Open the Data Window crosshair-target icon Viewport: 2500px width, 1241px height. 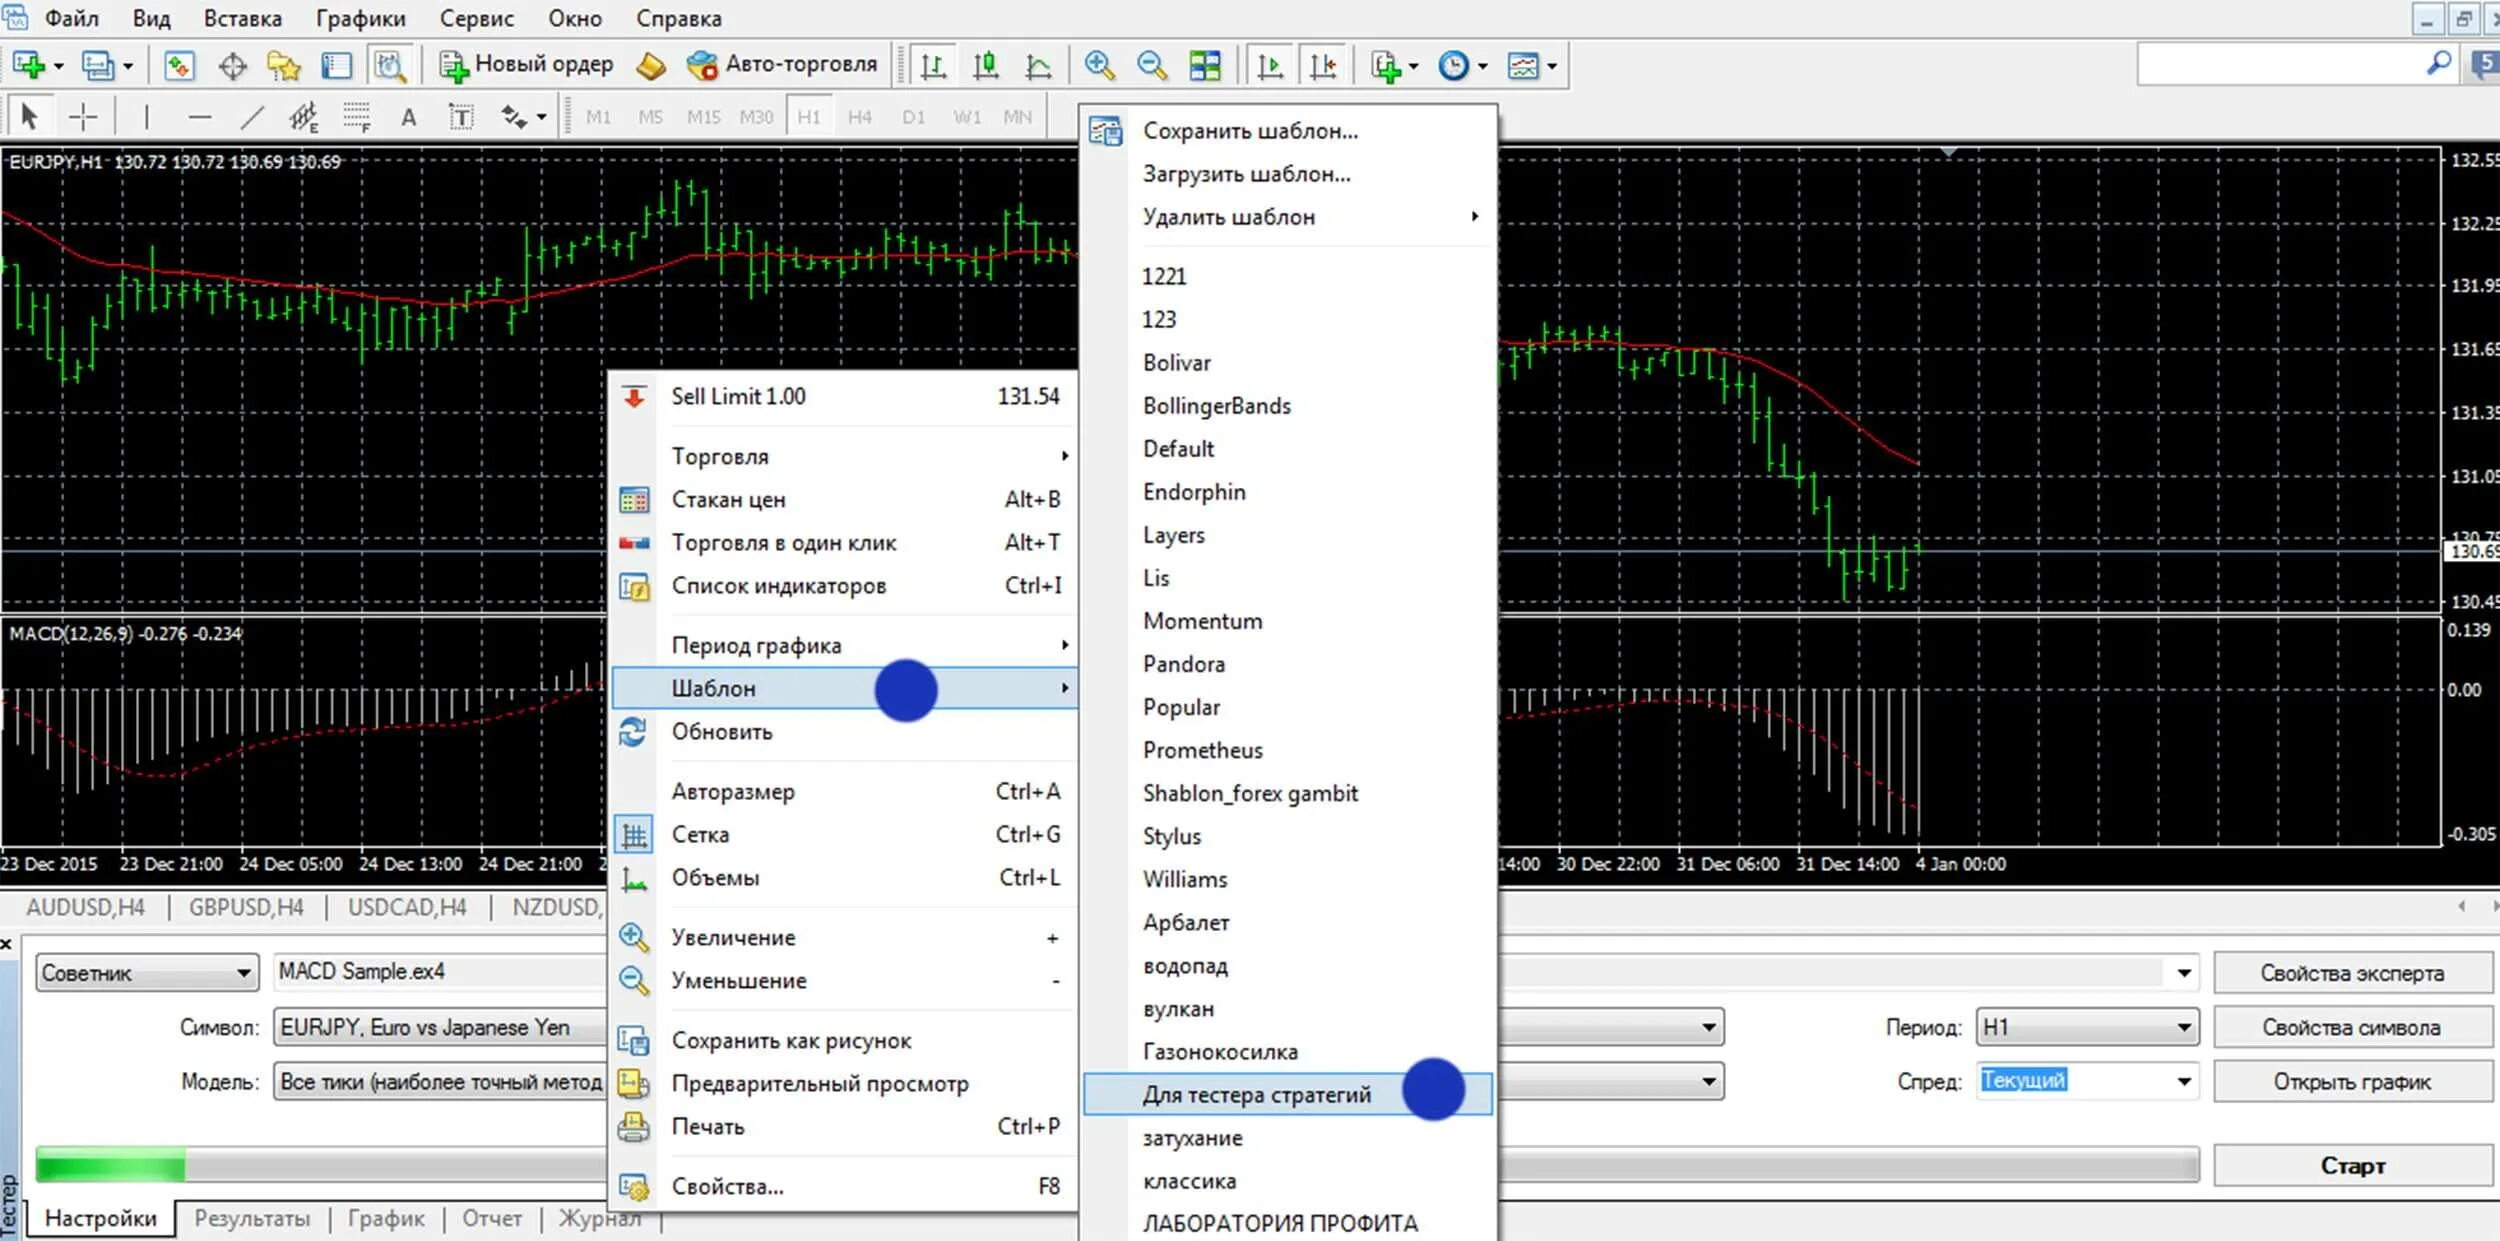coord(232,66)
